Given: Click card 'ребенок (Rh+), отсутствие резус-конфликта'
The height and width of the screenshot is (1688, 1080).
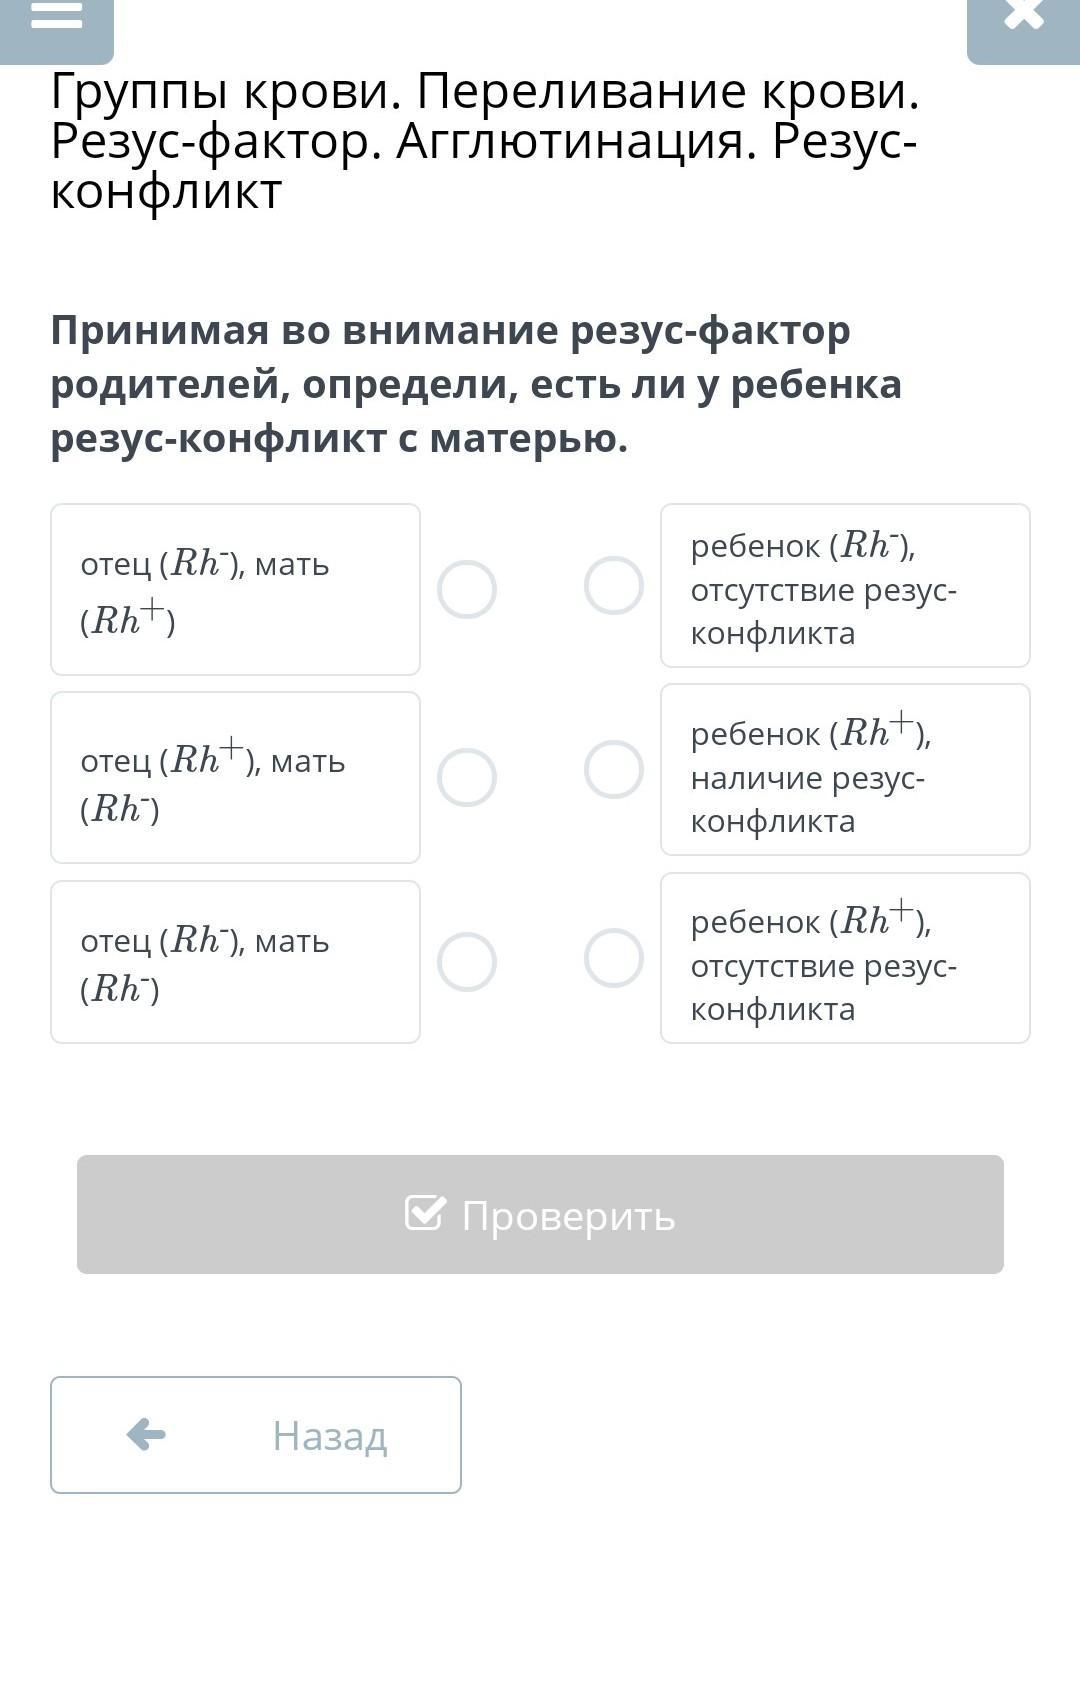Looking at the screenshot, I should pos(845,958).
